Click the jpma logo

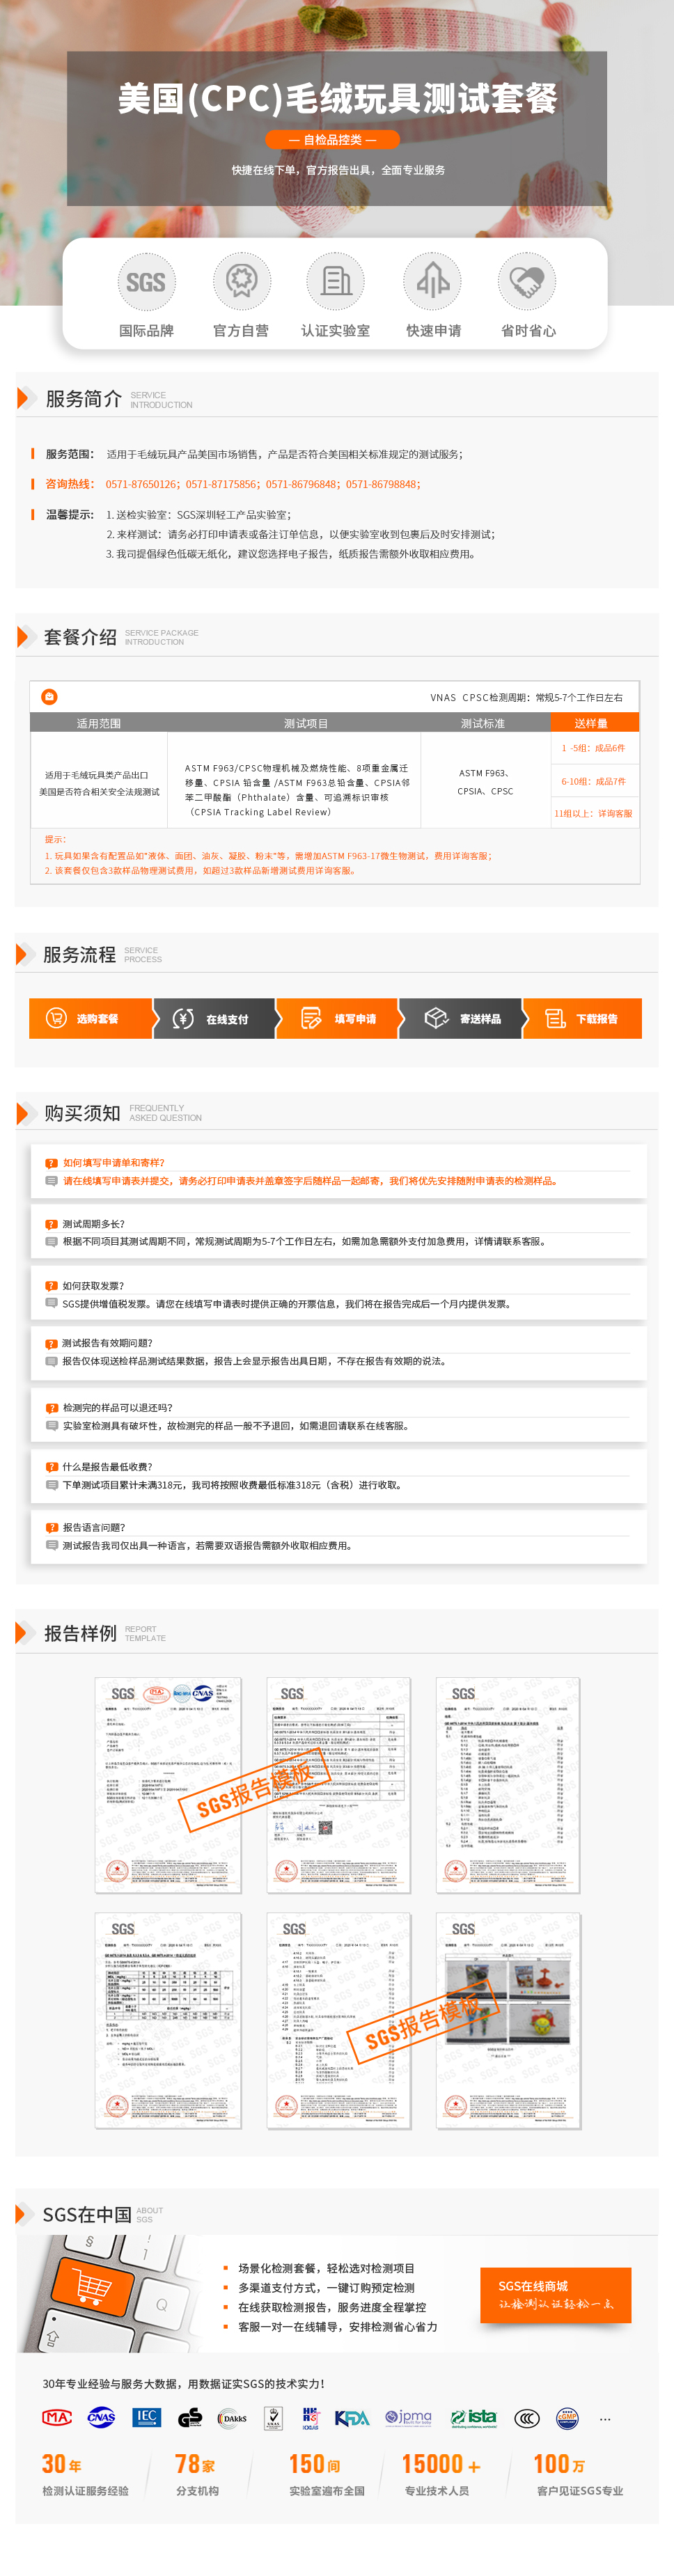pyautogui.click(x=408, y=2417)
